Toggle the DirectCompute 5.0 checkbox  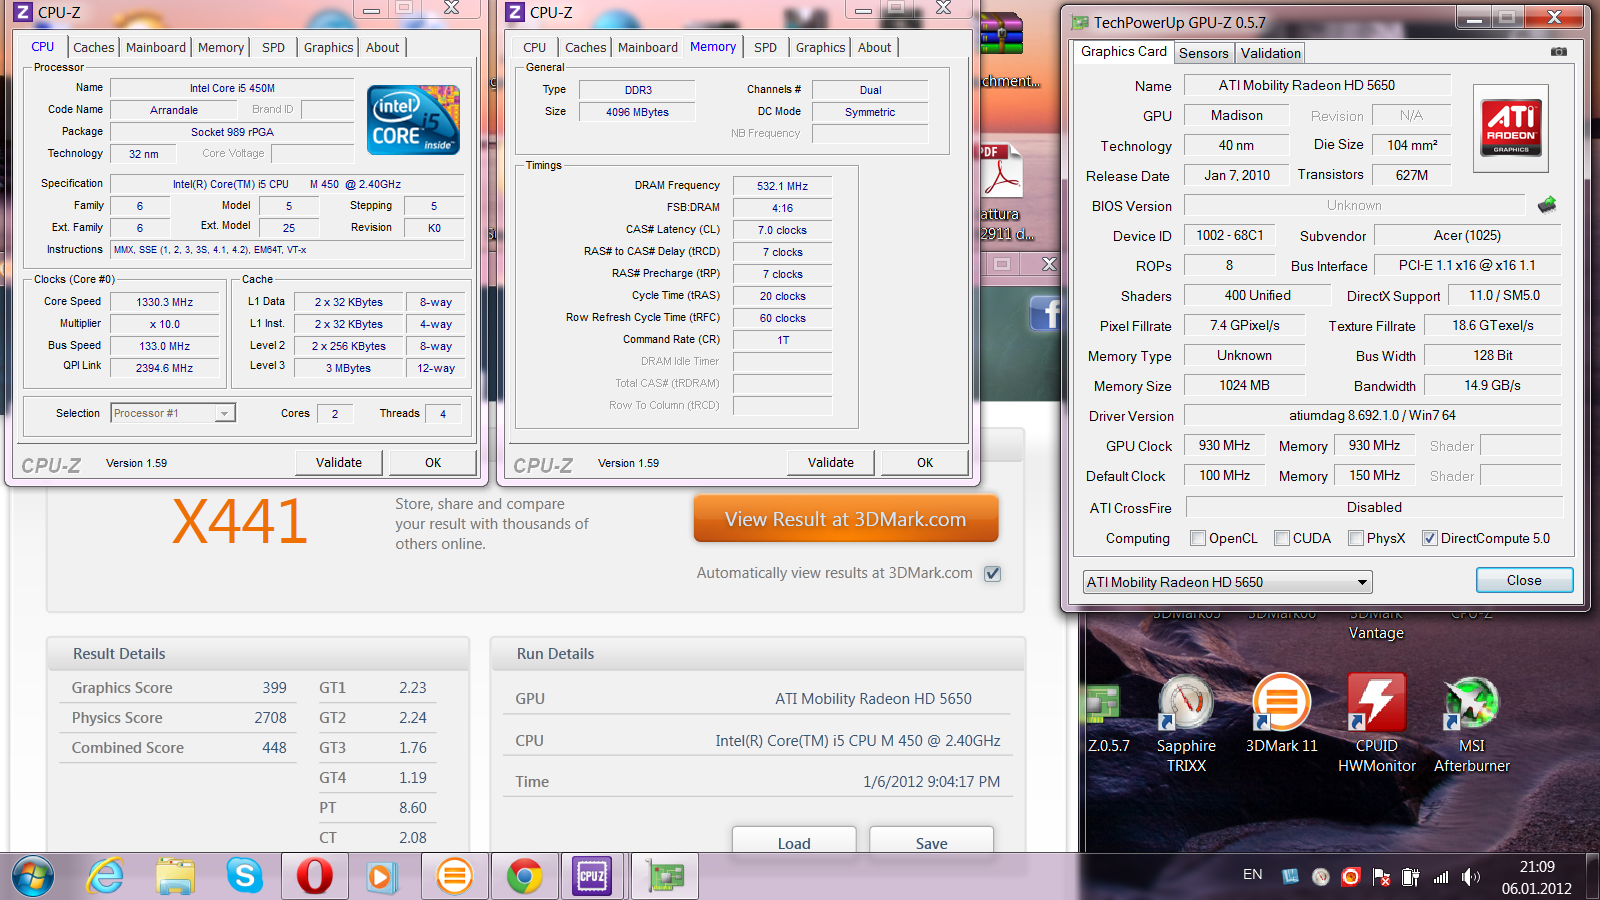click(1430, 538)
